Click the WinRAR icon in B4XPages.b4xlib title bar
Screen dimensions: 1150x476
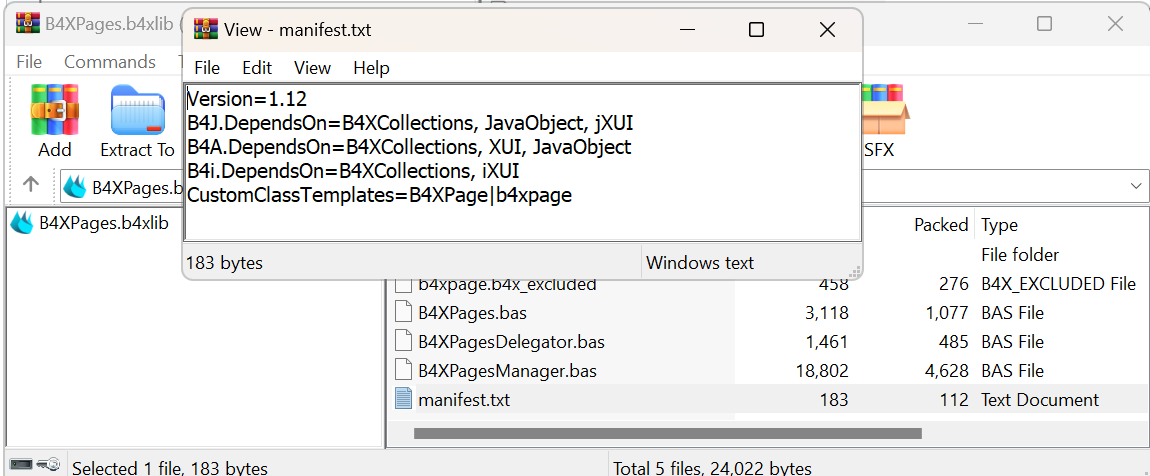click(27, 23)
